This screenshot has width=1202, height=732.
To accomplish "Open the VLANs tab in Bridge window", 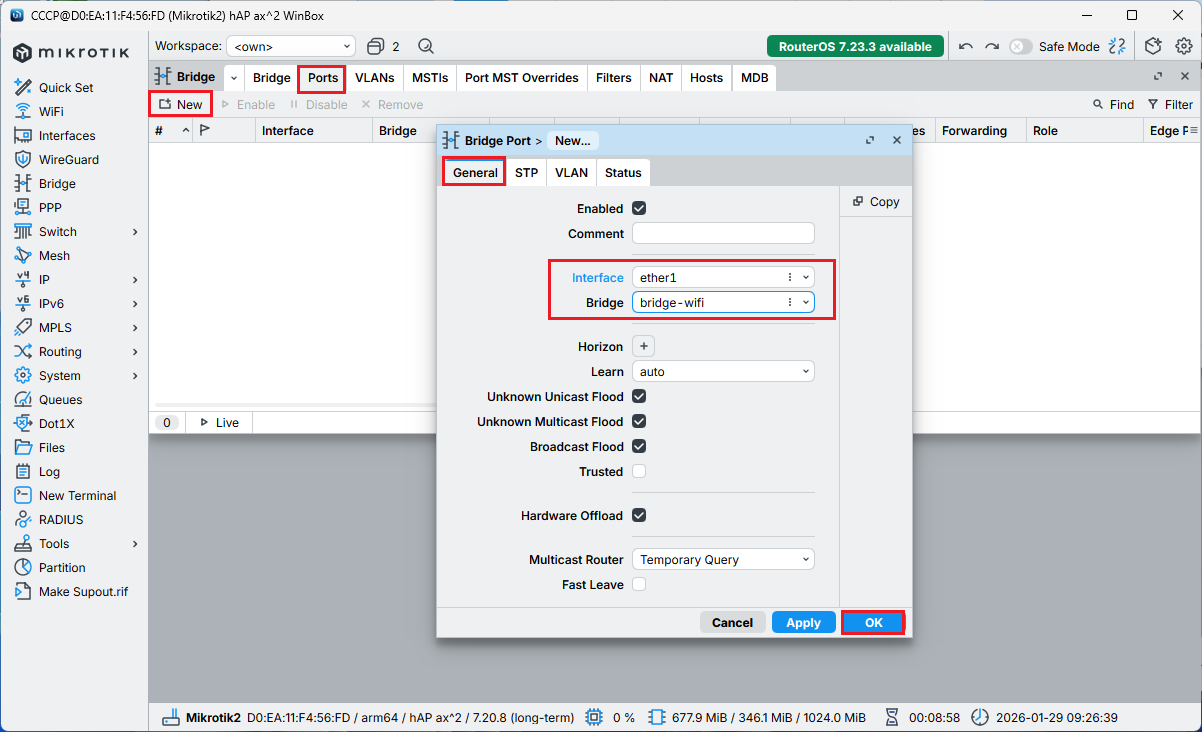I will click(x=375, y=78).
